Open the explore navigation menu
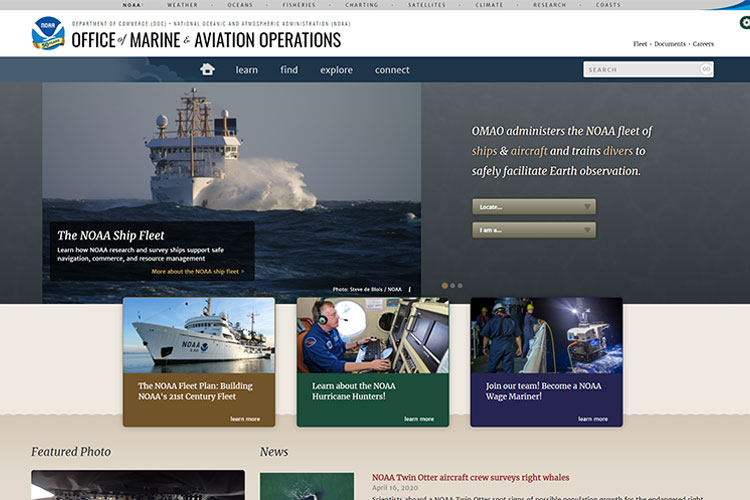This screenshot has width=750, height=500. [x=336, y=70]
